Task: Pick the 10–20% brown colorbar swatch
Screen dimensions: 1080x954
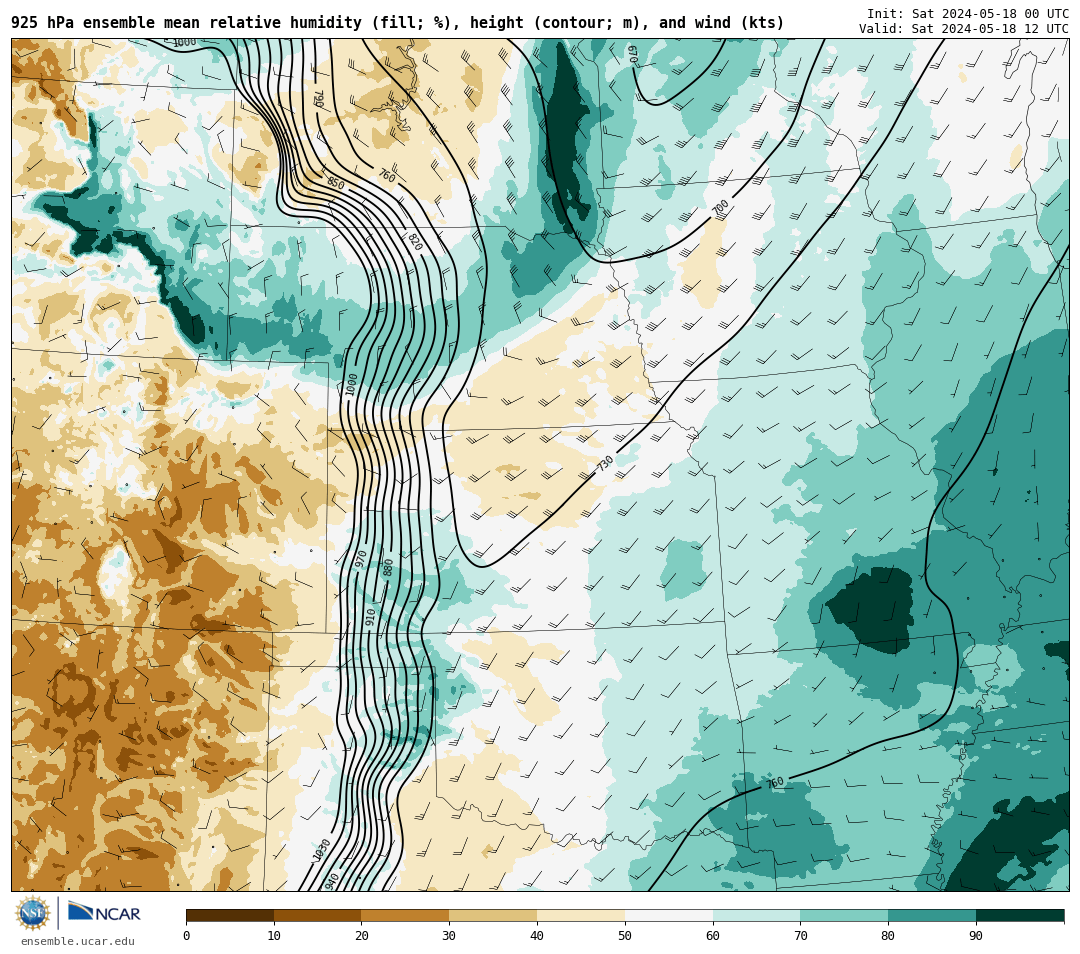Action: pyautogui.click(x=318, y=915)
